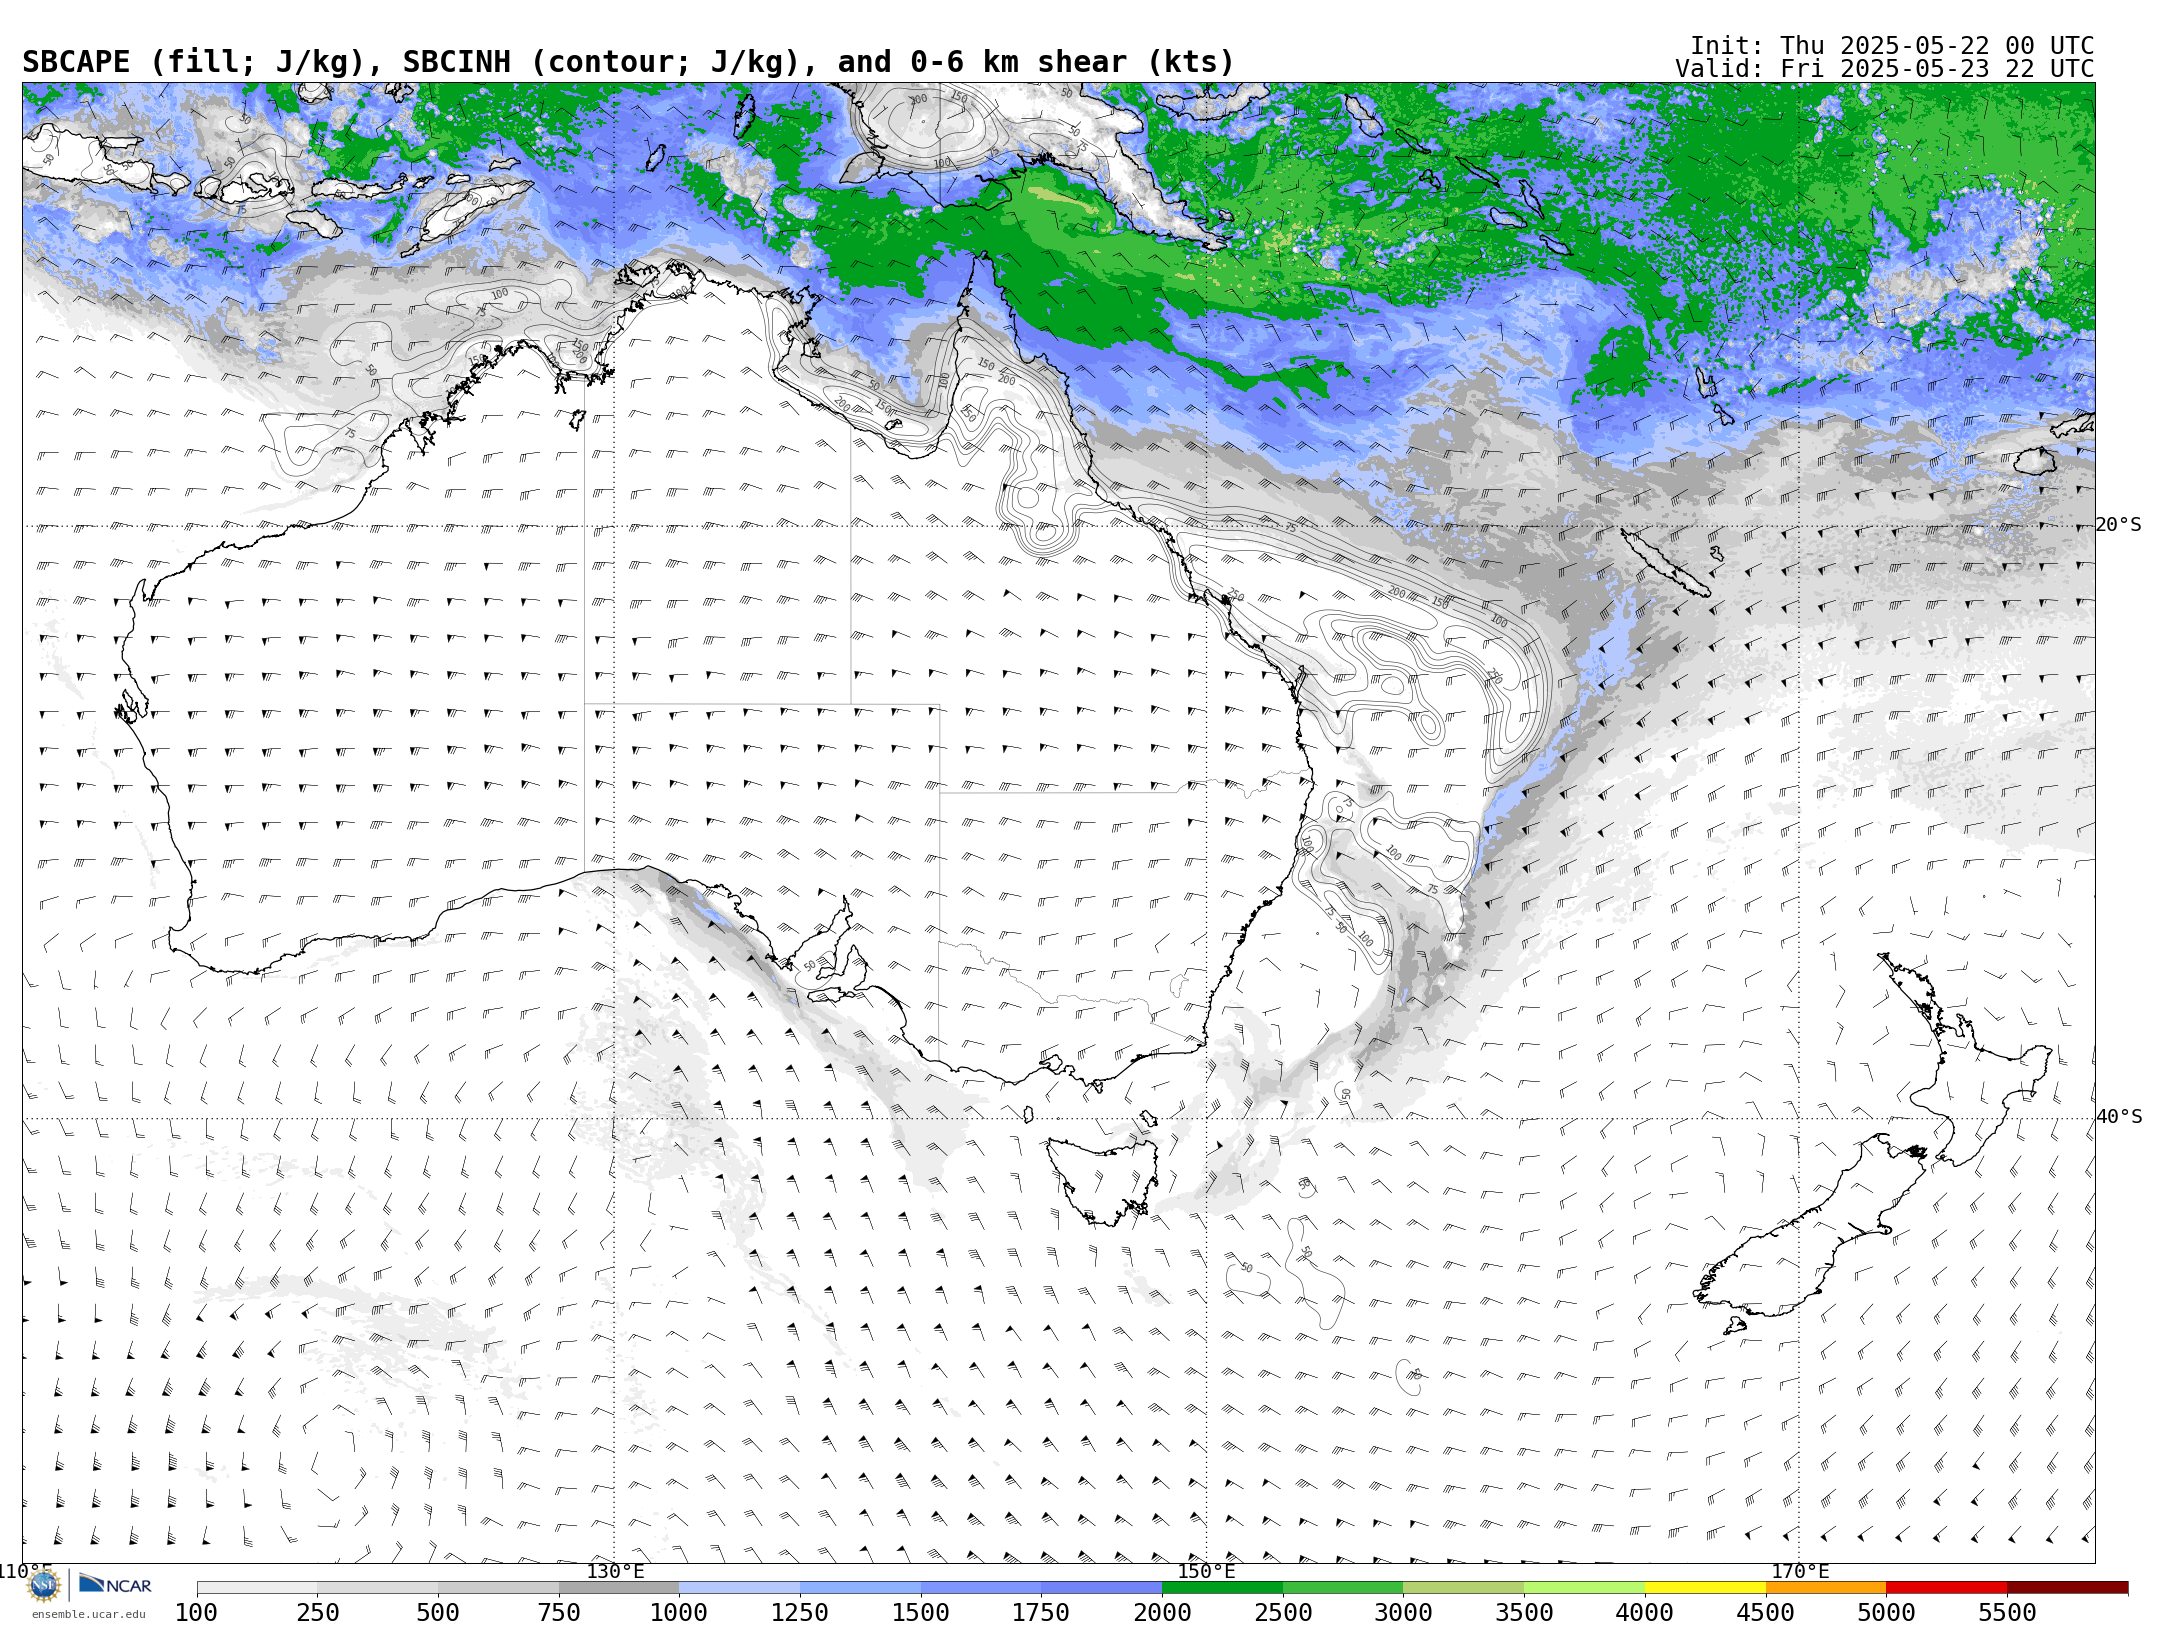This screenshot has height=1626, width=2160.
Task: Click the 2500 colorbar label
Action: tap(1283, 1612)
